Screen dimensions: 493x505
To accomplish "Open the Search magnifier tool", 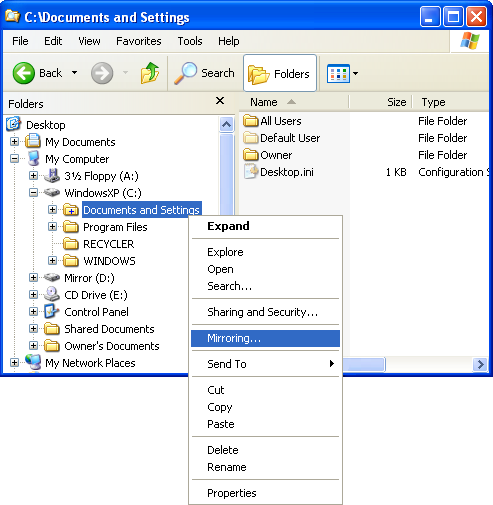I will coord(186,73).
